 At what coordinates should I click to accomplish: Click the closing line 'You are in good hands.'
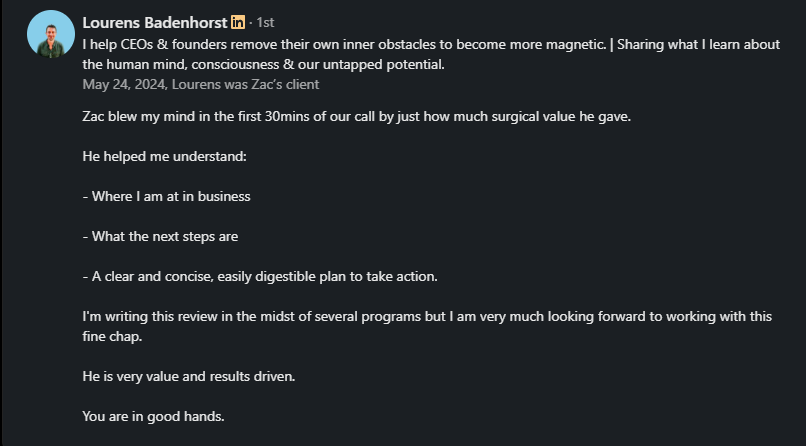tap(153, 417)
